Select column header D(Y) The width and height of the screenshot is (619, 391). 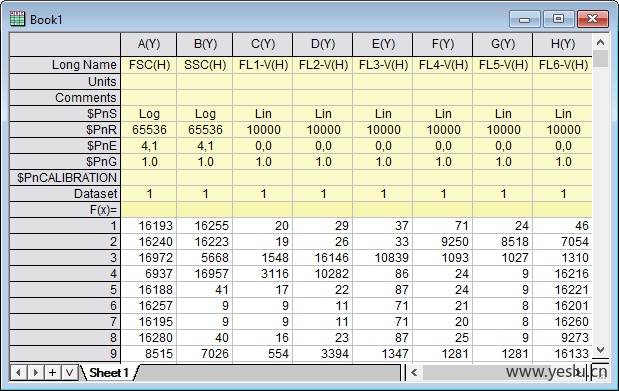323,44
